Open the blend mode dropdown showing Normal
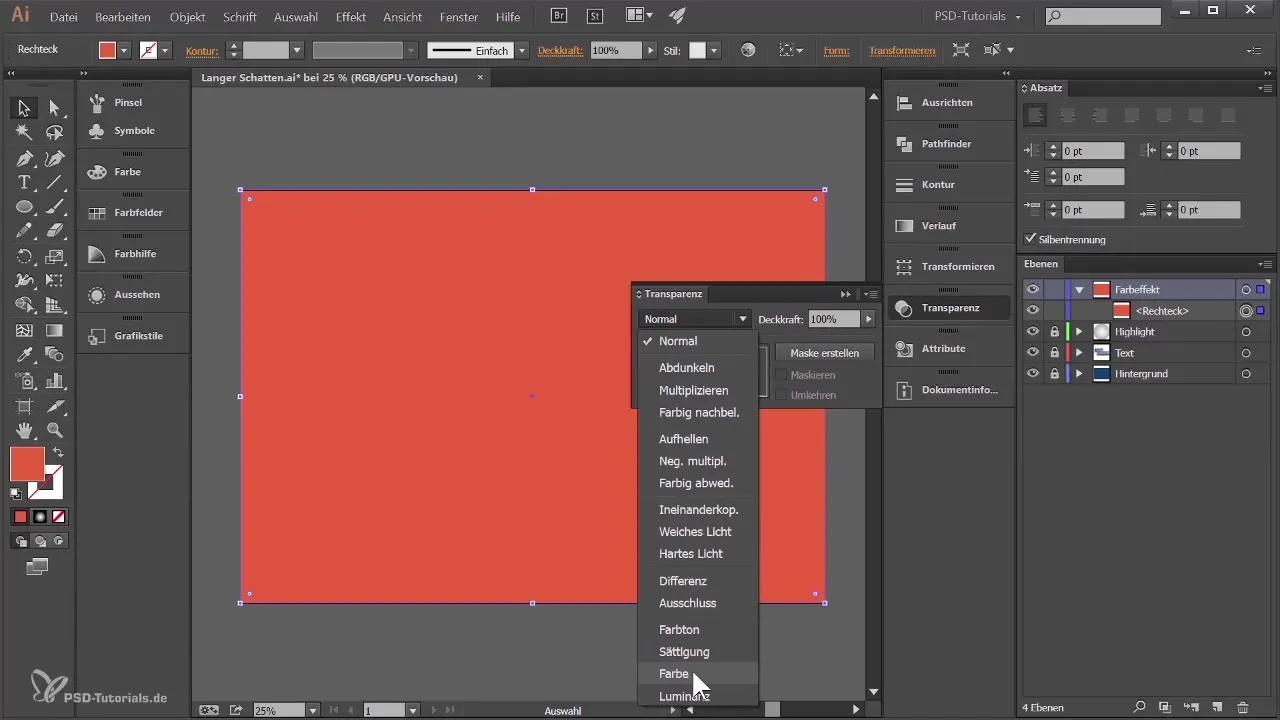The image size is (1280, 720). click(x=695, y=319)
